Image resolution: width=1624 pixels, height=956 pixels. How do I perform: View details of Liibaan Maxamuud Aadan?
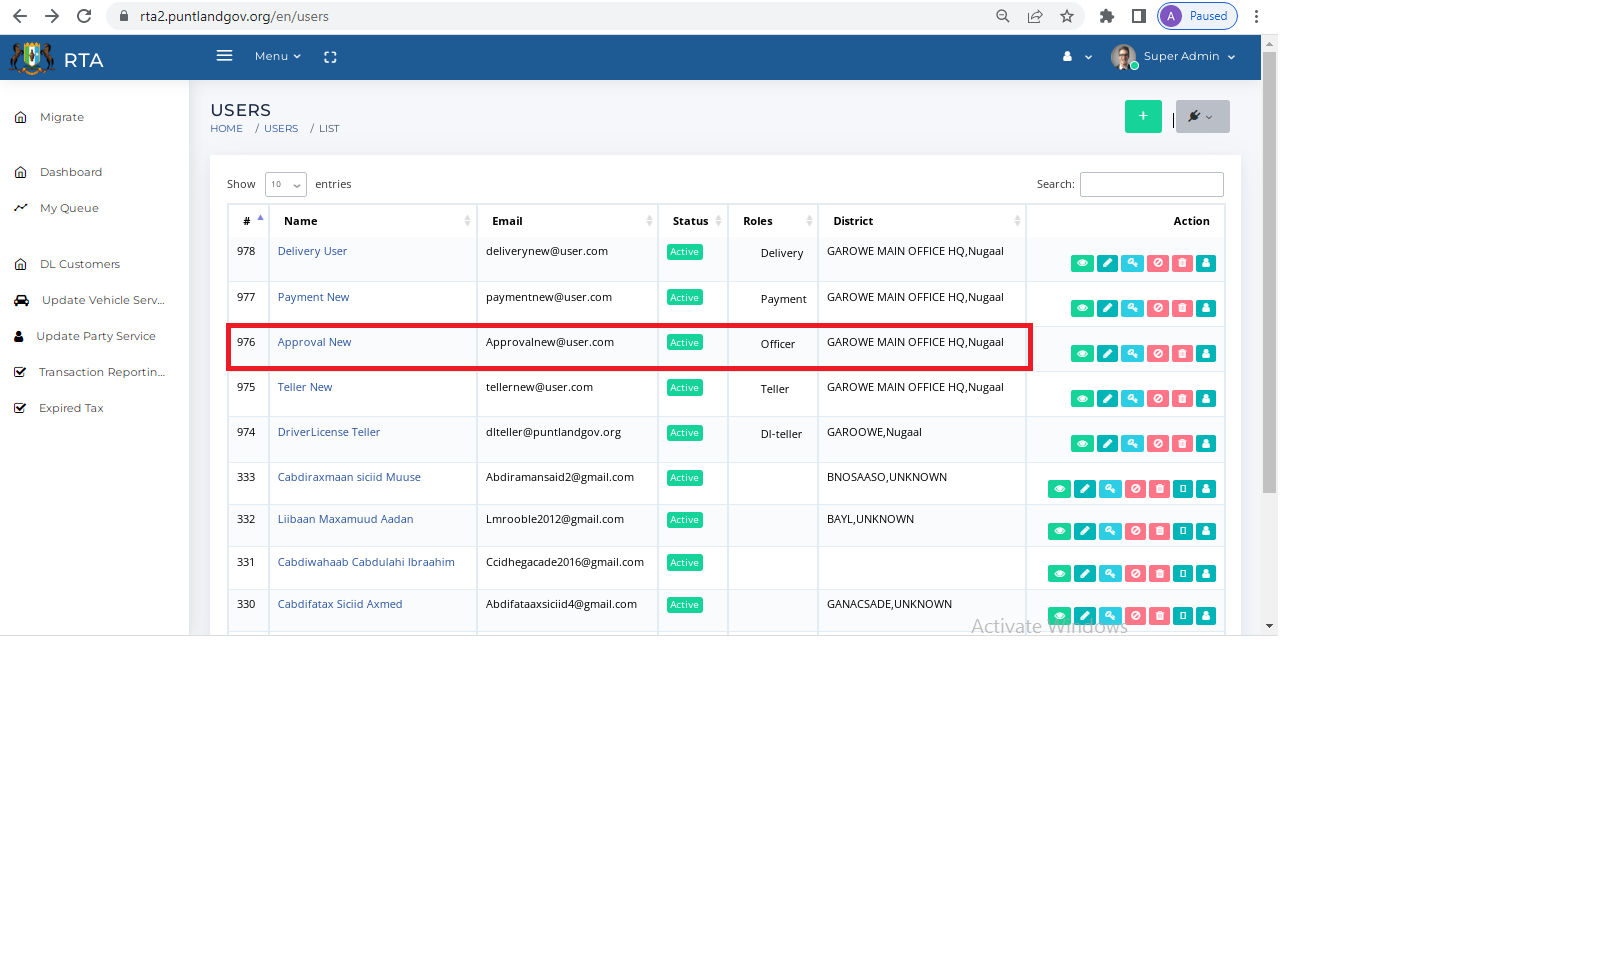tap(1059, 531)
